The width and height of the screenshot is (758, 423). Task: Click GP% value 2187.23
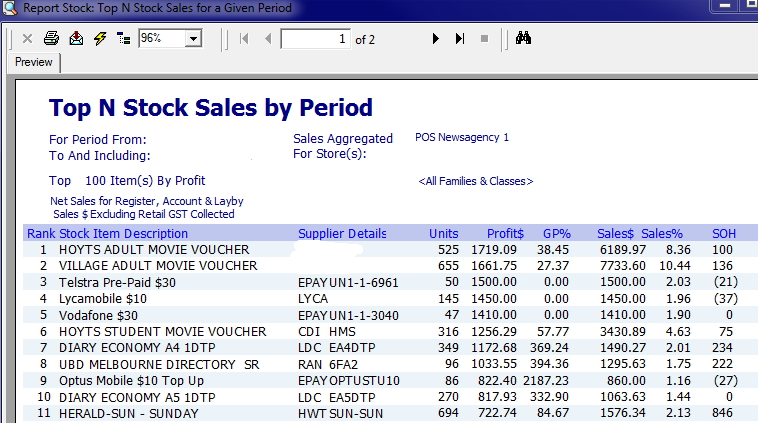click(546, 381)
